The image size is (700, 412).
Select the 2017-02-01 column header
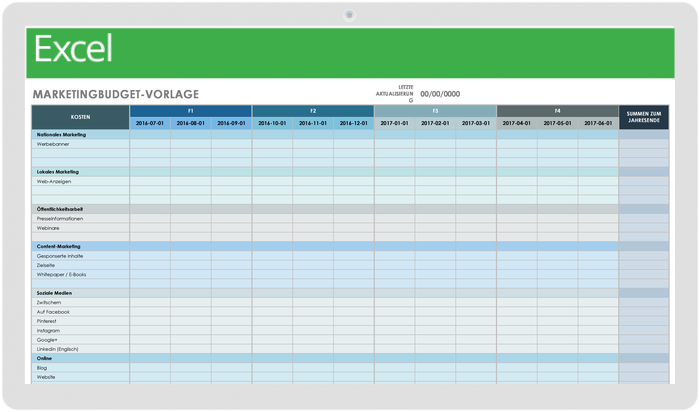(x=435, y=123)
